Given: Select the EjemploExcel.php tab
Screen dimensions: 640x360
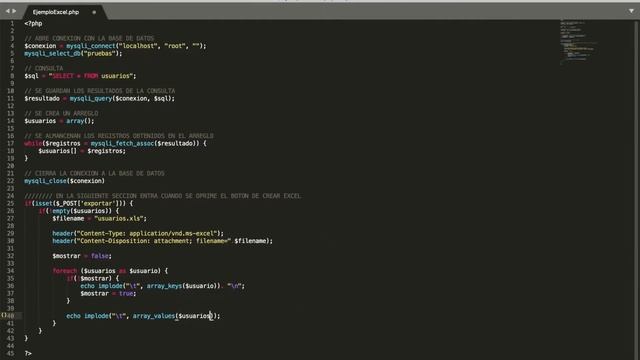Looking at the screenshot, I should (x=56, y=12).
